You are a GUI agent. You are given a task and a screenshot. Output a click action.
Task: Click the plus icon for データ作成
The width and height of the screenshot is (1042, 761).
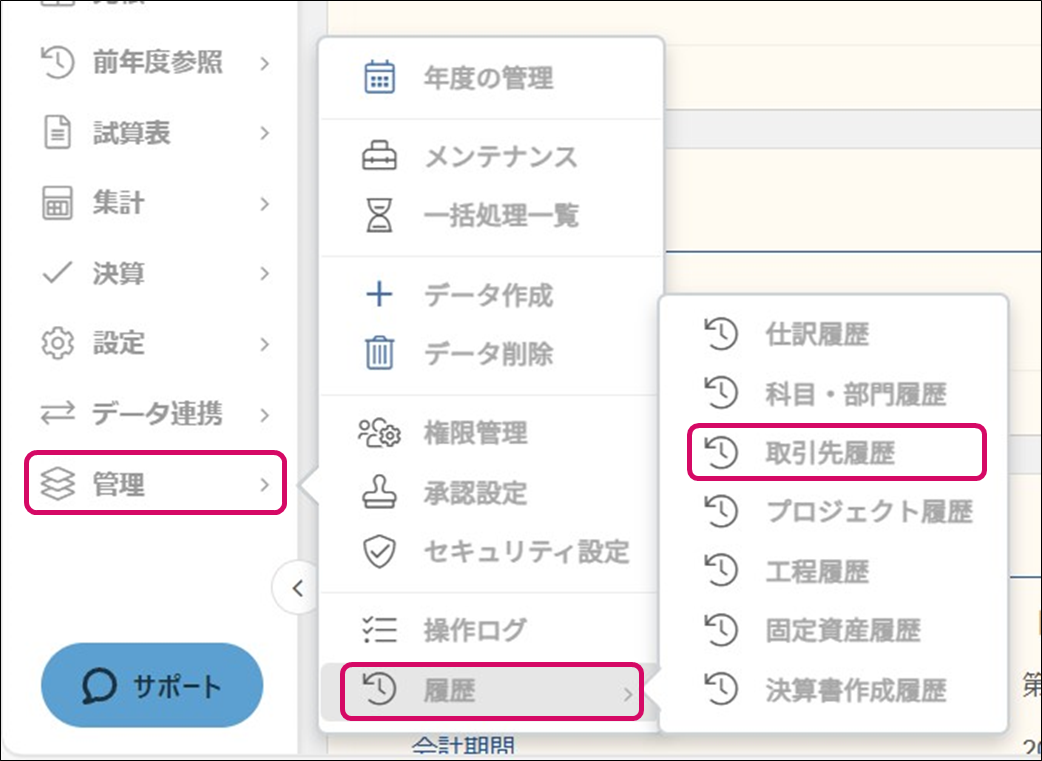pos(379,295)
